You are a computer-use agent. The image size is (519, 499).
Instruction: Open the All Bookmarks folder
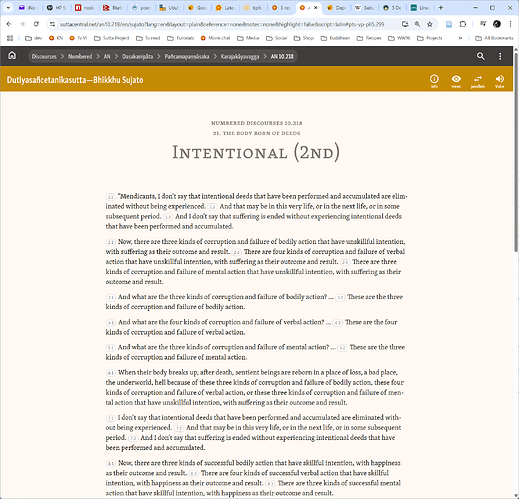click(494, 38)
